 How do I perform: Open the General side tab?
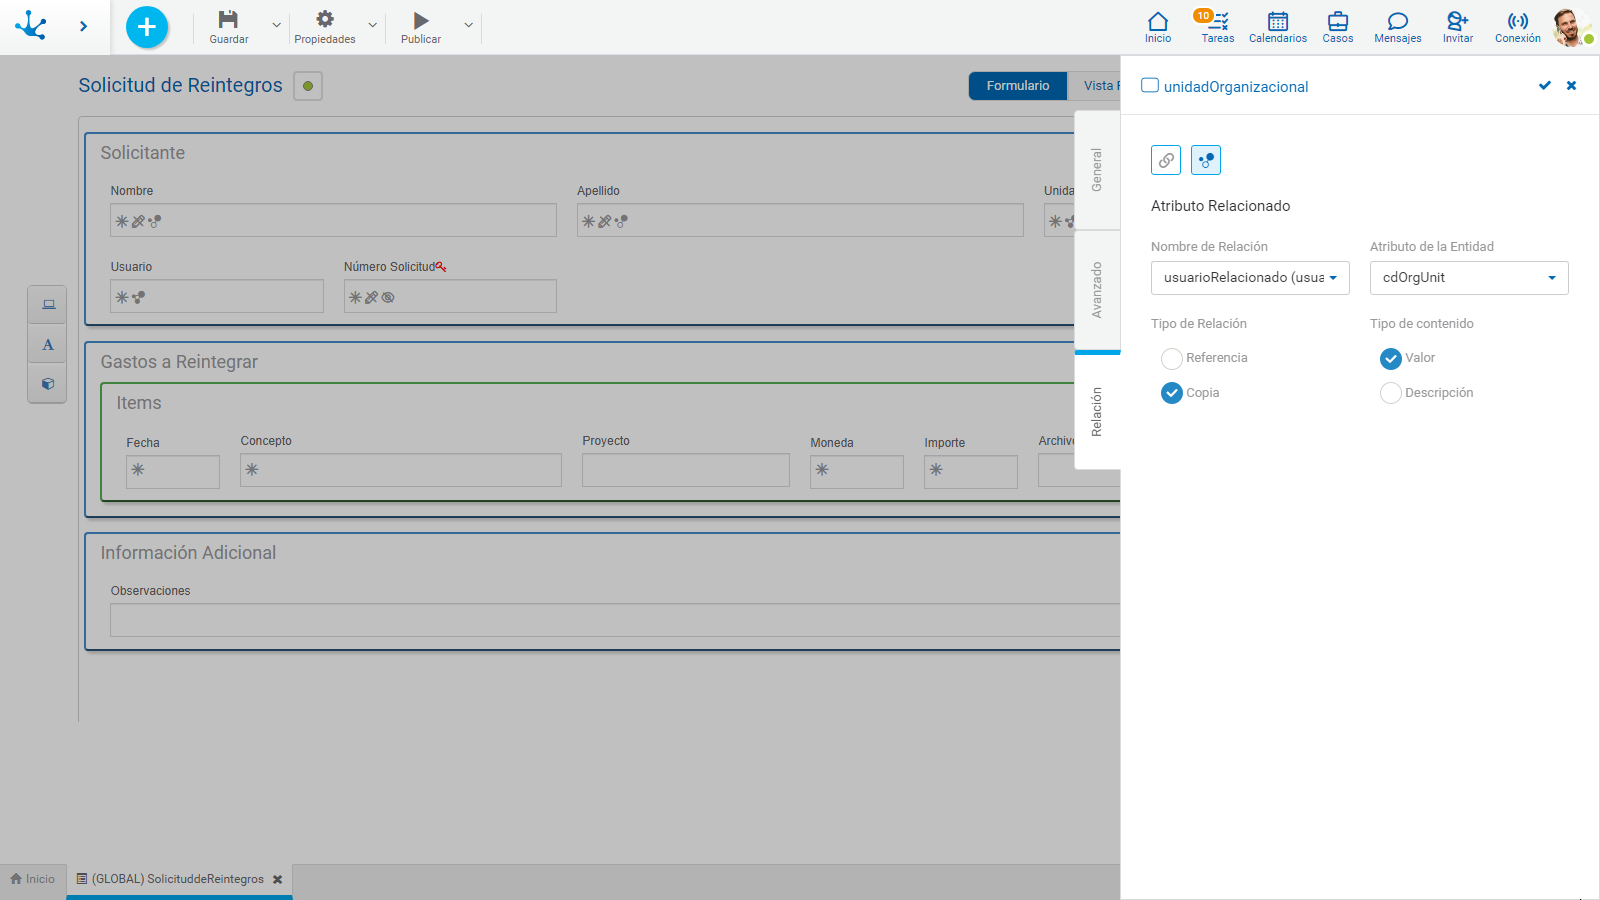(x=1097, y=170)
